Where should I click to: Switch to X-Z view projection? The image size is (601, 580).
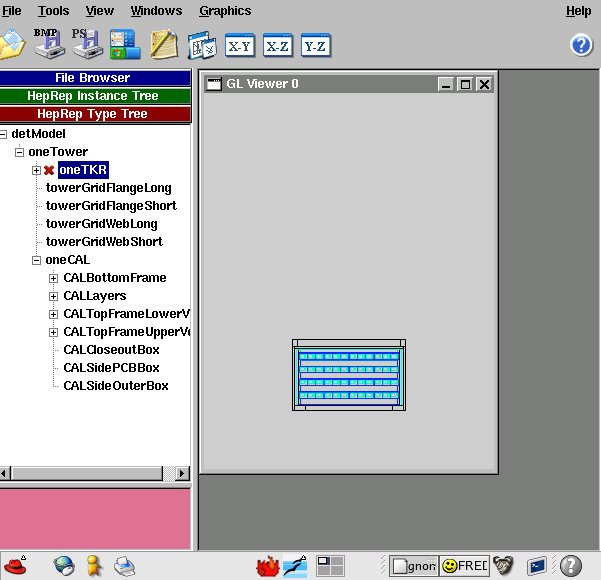click(x=277, y=46)
